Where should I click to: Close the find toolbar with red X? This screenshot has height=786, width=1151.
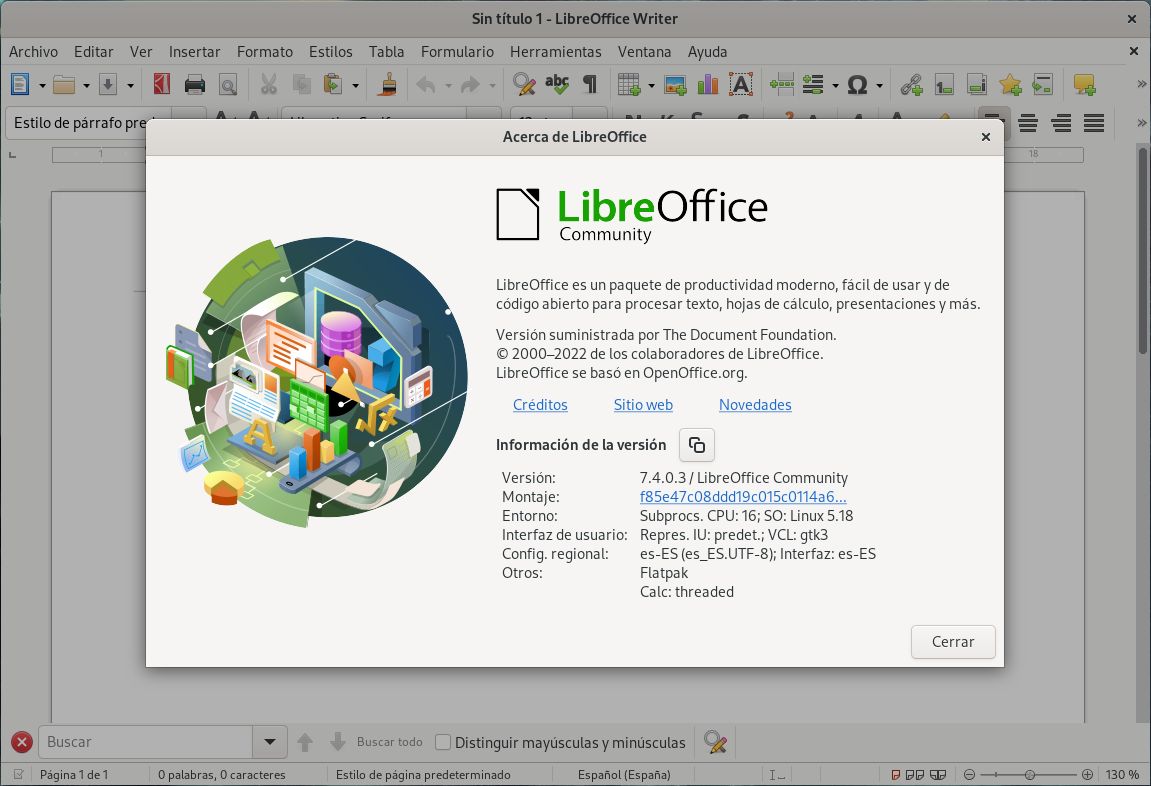click(x=21, y=742)
